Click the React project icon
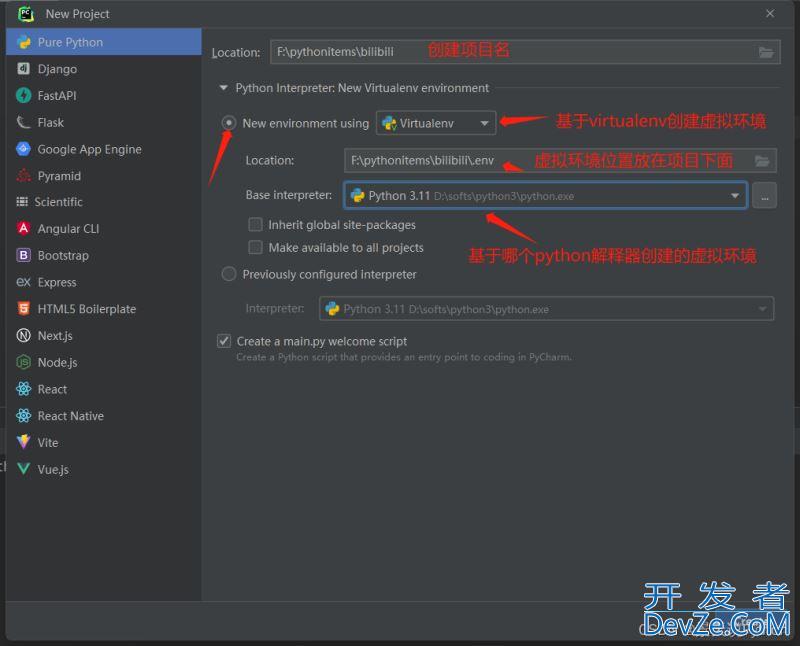 (23, 389)
